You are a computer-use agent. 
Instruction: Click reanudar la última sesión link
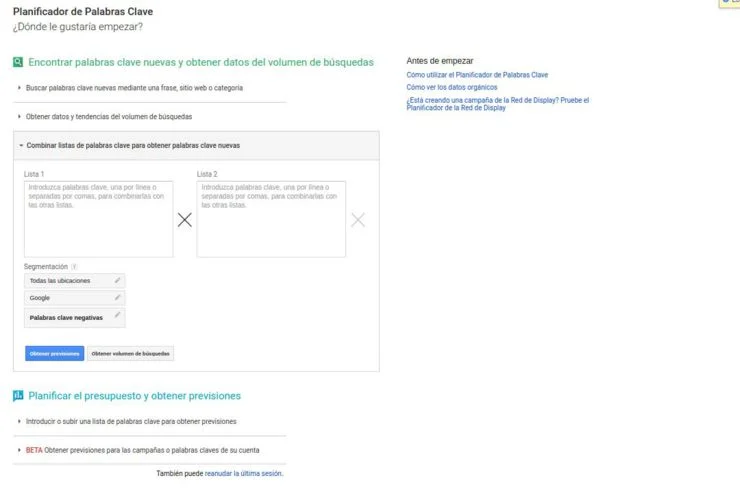point(243,473)
